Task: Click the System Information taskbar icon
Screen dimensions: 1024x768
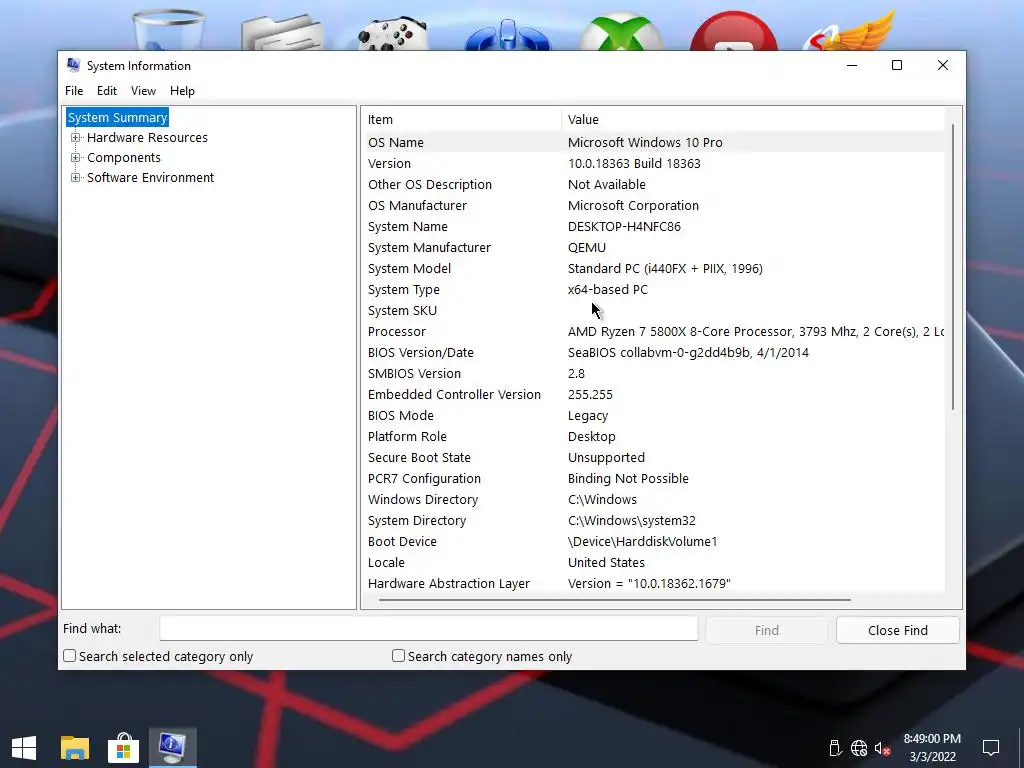Action: click(x=172, y=748)
